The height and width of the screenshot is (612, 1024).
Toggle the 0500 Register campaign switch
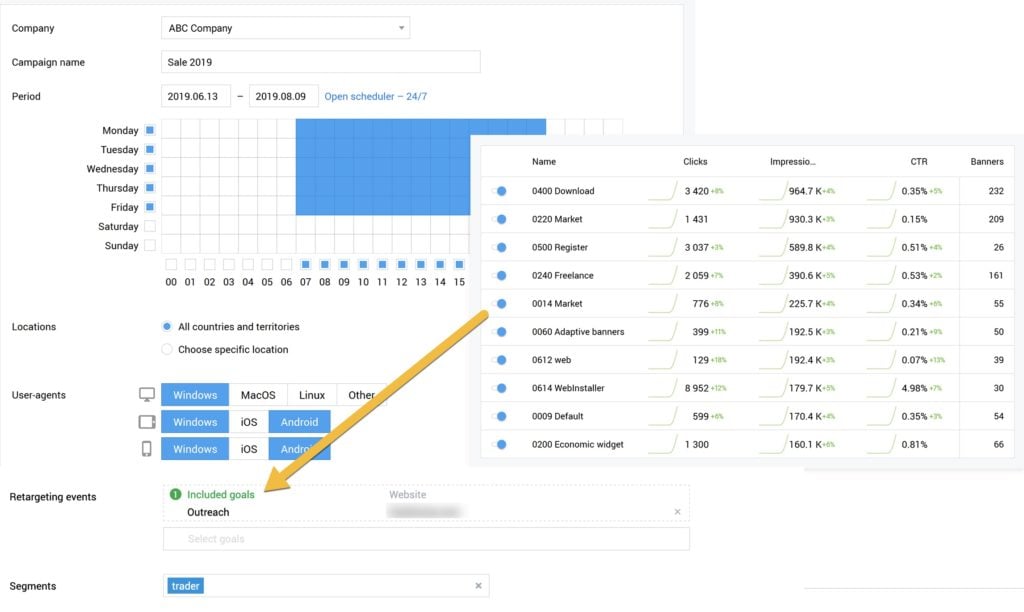pyautogui.click(x=499, y=247)
